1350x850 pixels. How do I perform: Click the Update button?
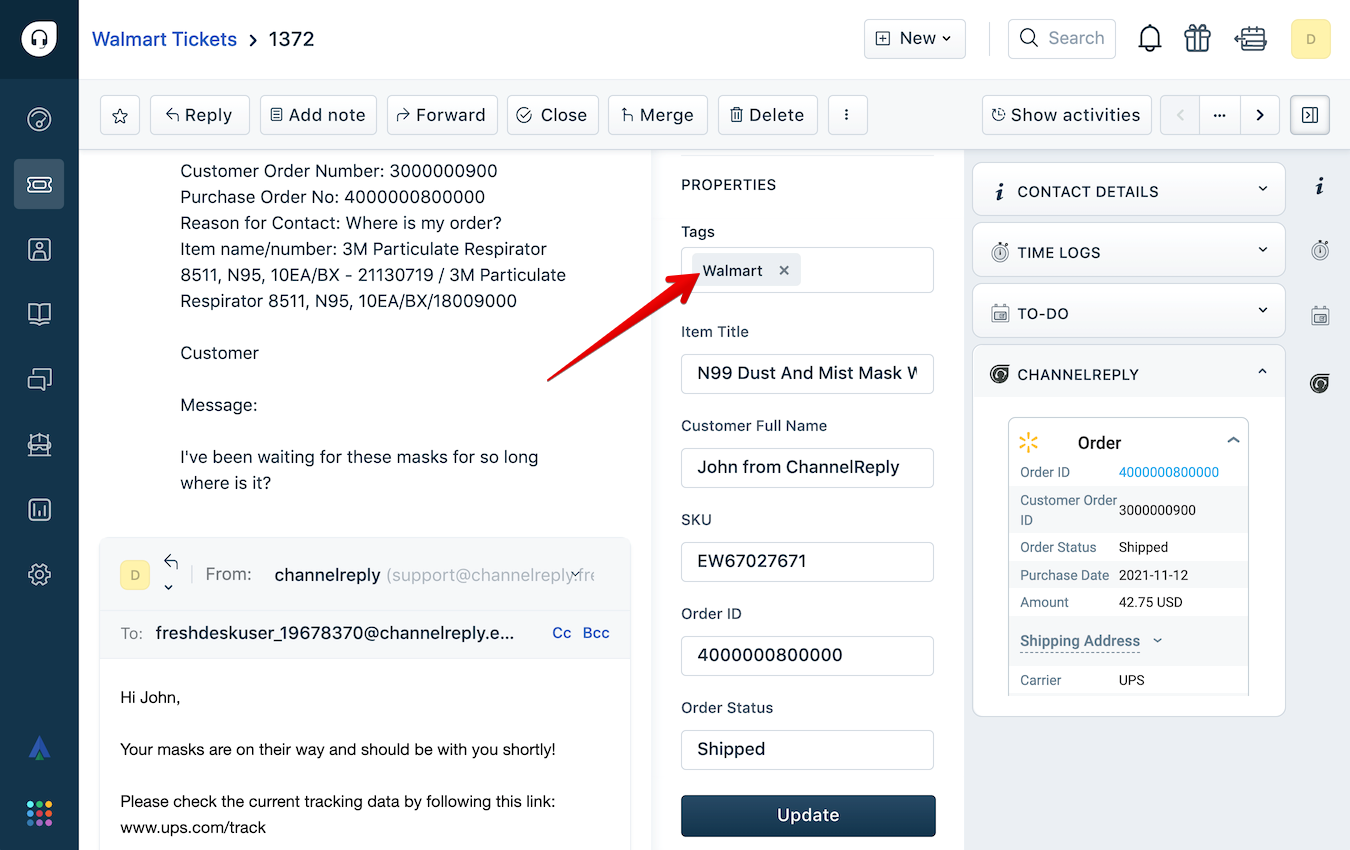808,815
